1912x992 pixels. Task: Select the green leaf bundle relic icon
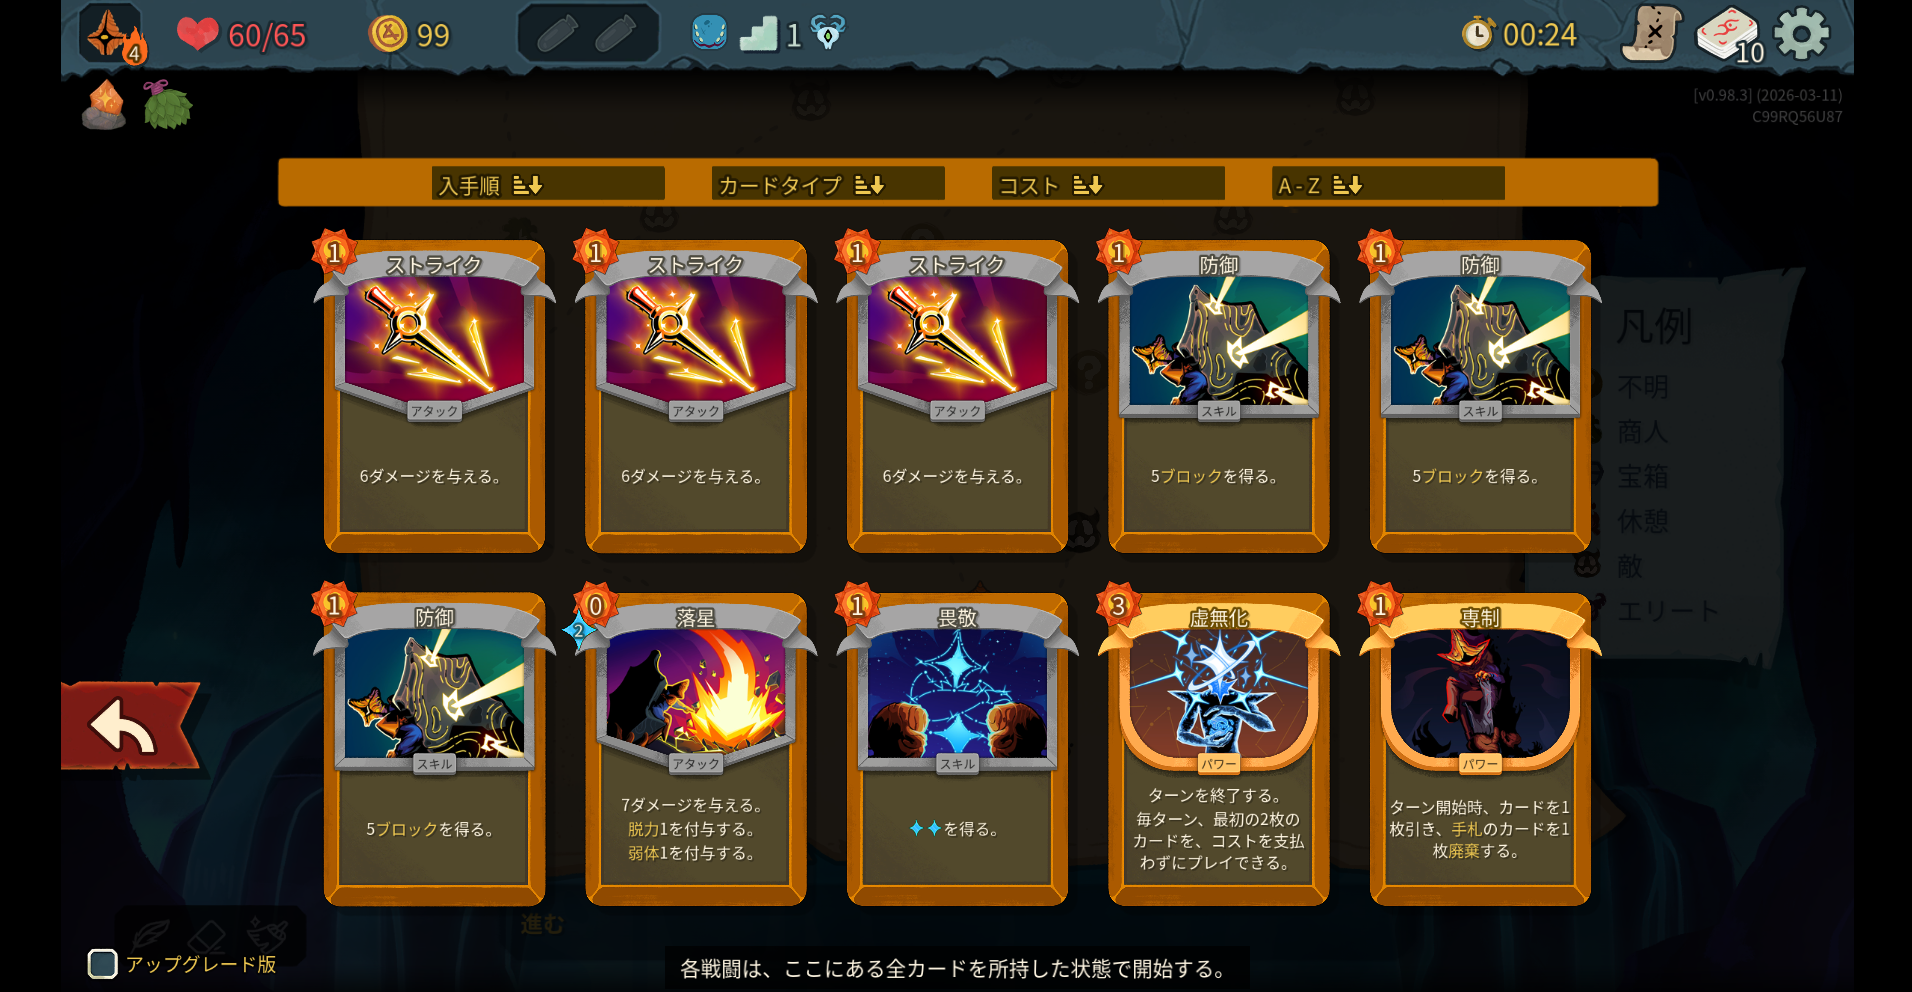pos(166,104)
